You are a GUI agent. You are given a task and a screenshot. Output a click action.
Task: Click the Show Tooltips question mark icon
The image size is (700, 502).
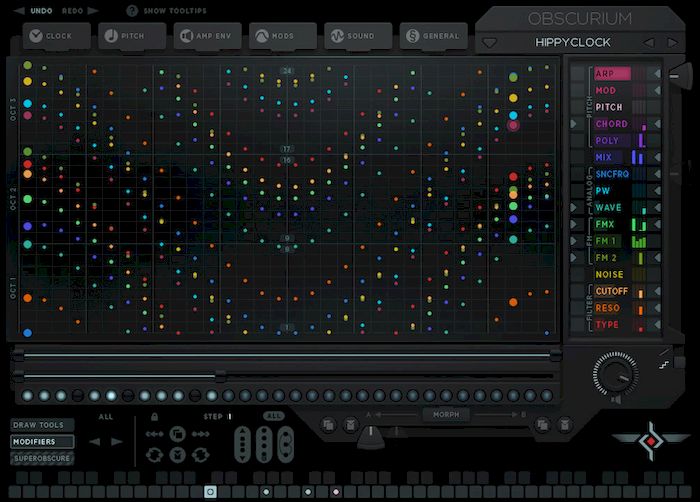click(x=132, y=11)
